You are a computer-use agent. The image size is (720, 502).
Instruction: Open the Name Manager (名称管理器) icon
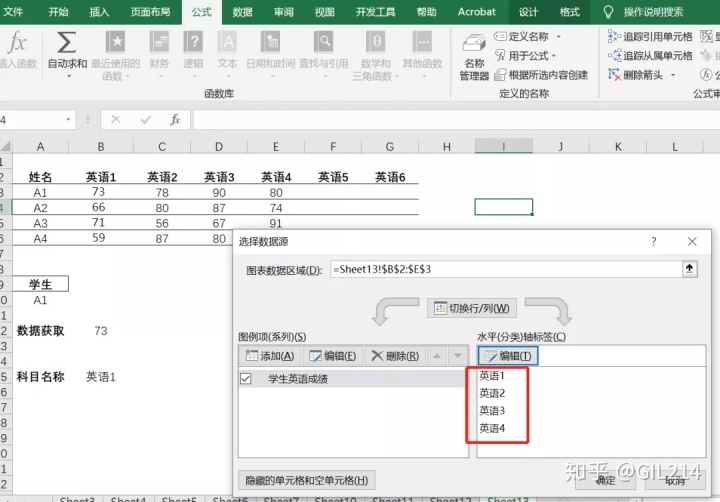click(x=474, y=44)
